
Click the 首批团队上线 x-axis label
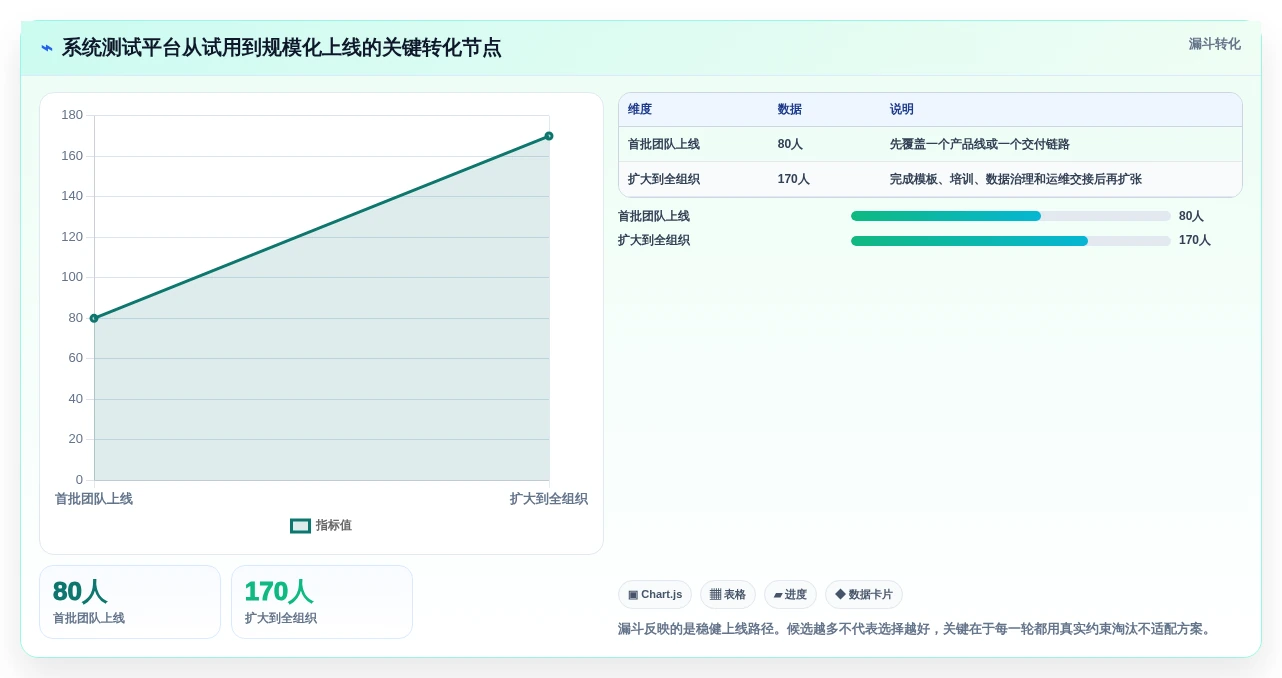[x=94, y=499]
